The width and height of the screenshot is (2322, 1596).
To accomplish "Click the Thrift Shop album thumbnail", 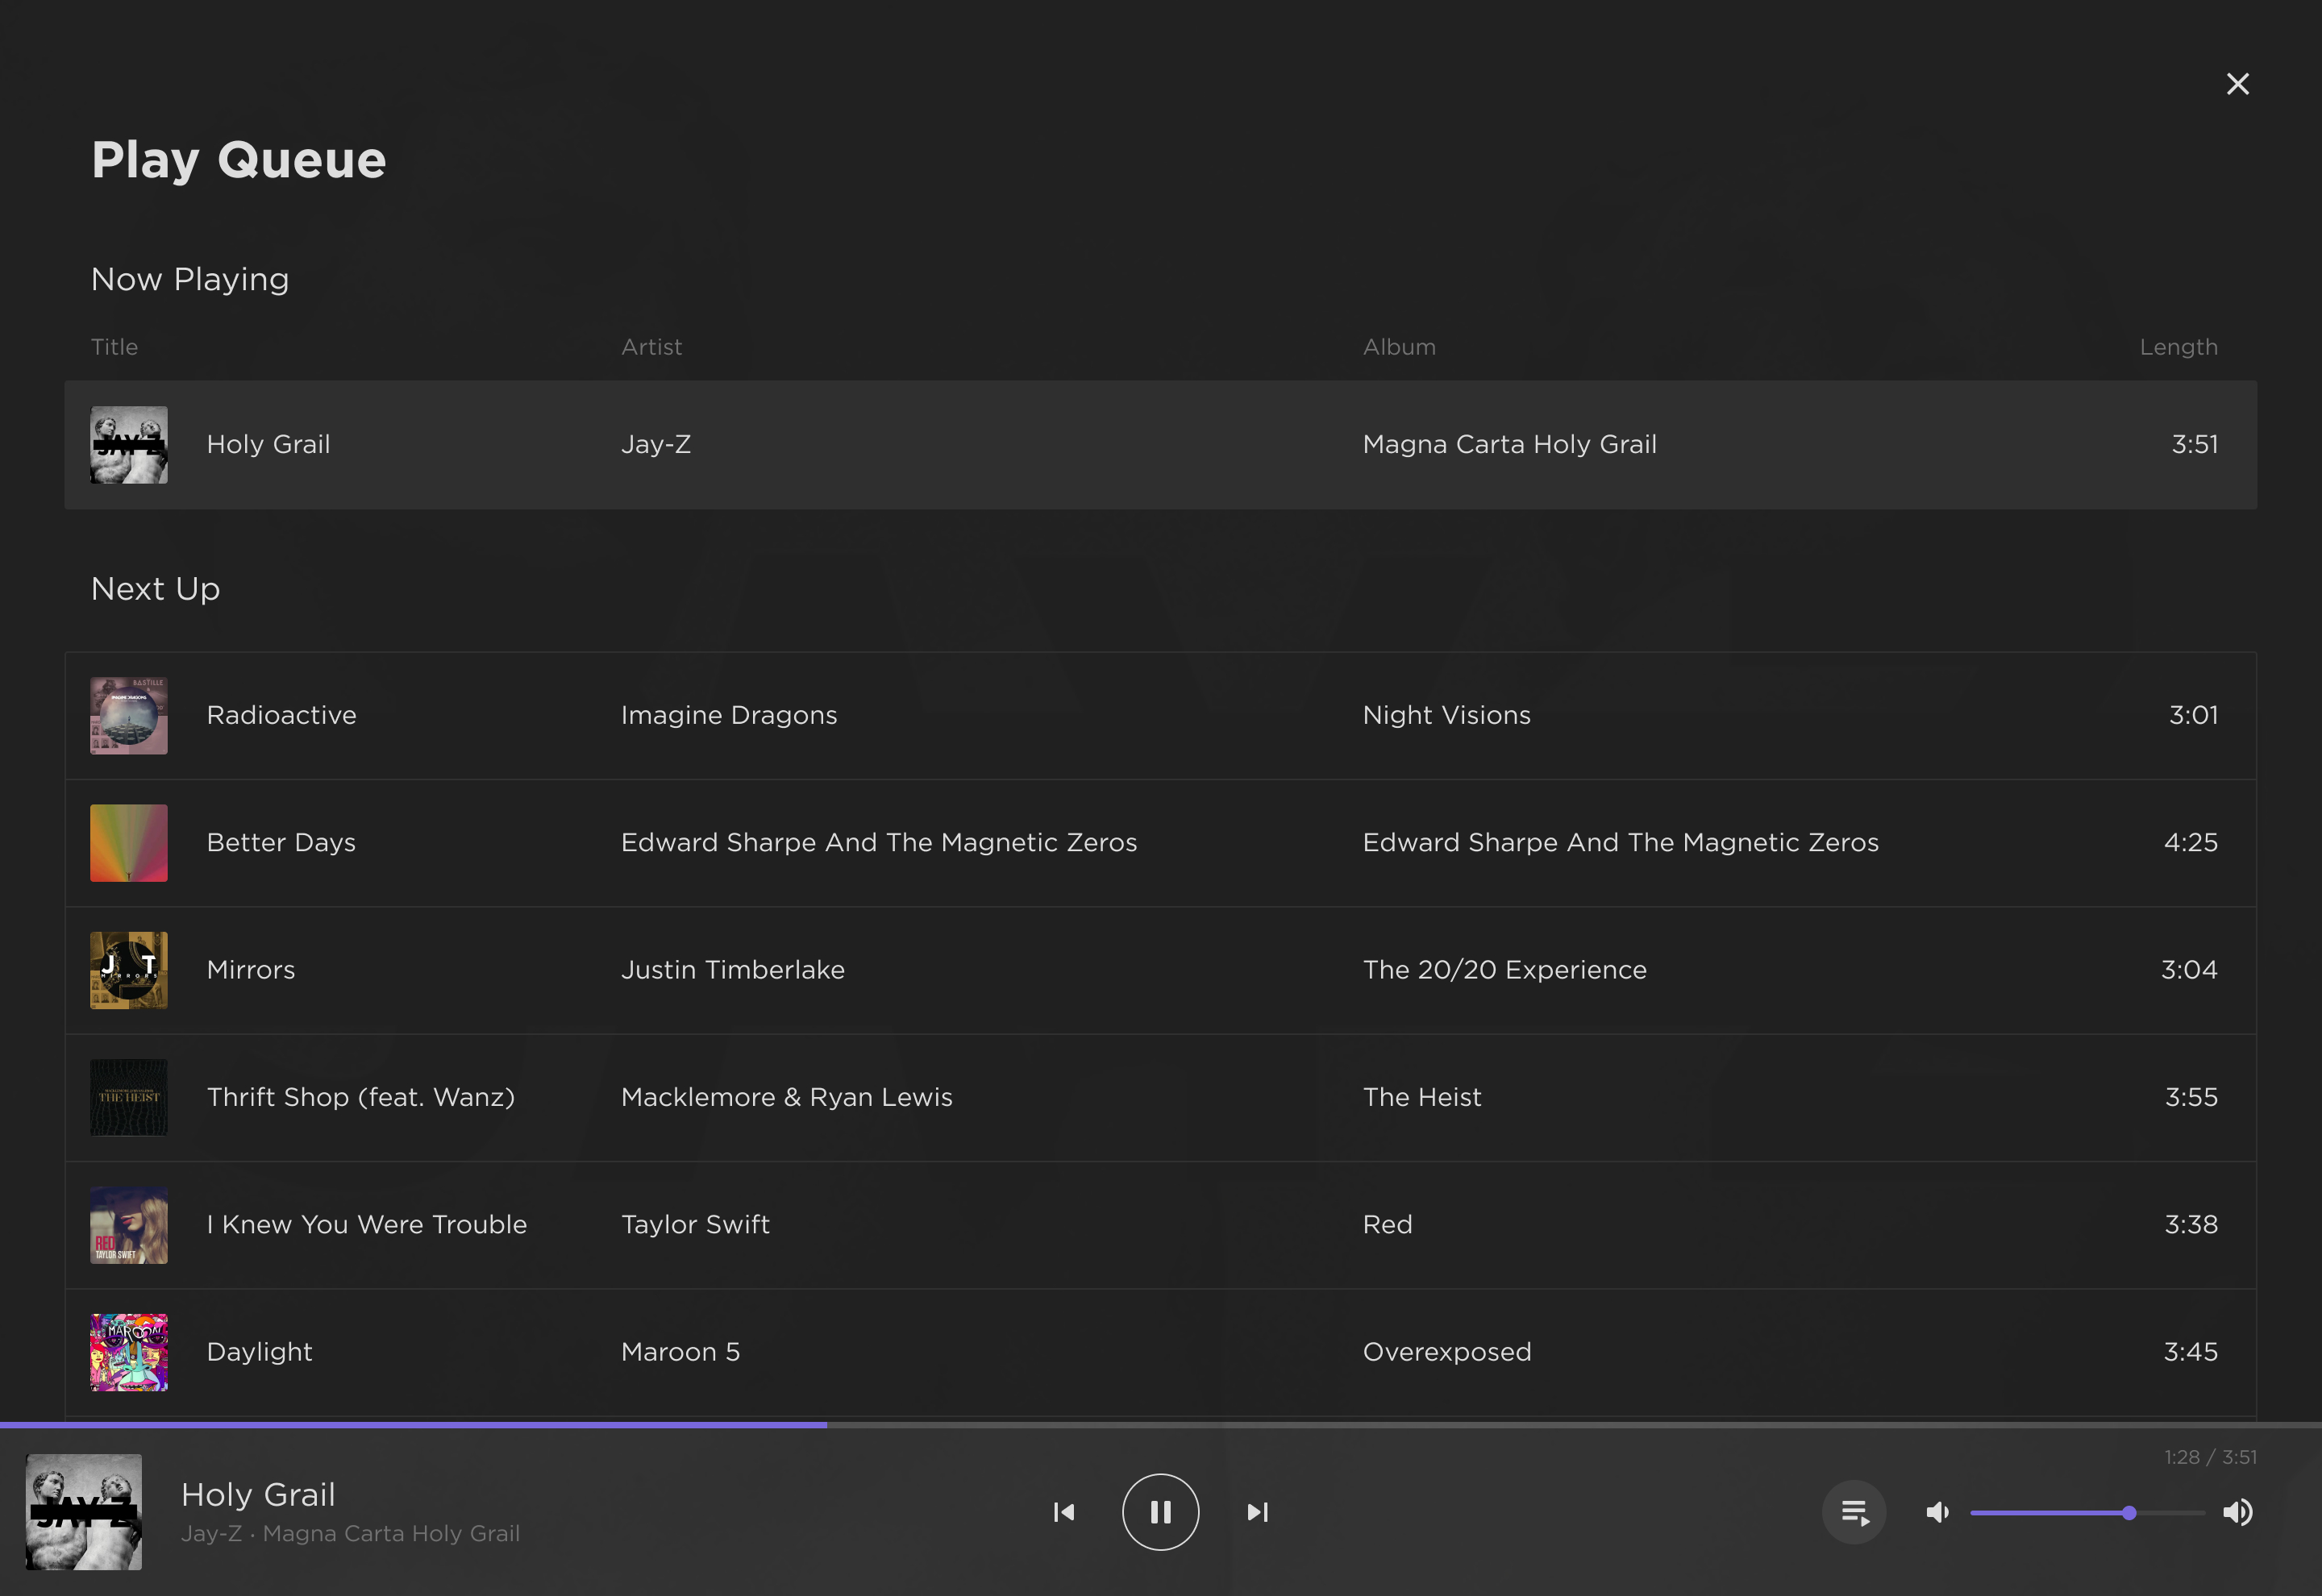I will tap(129, 1098).
